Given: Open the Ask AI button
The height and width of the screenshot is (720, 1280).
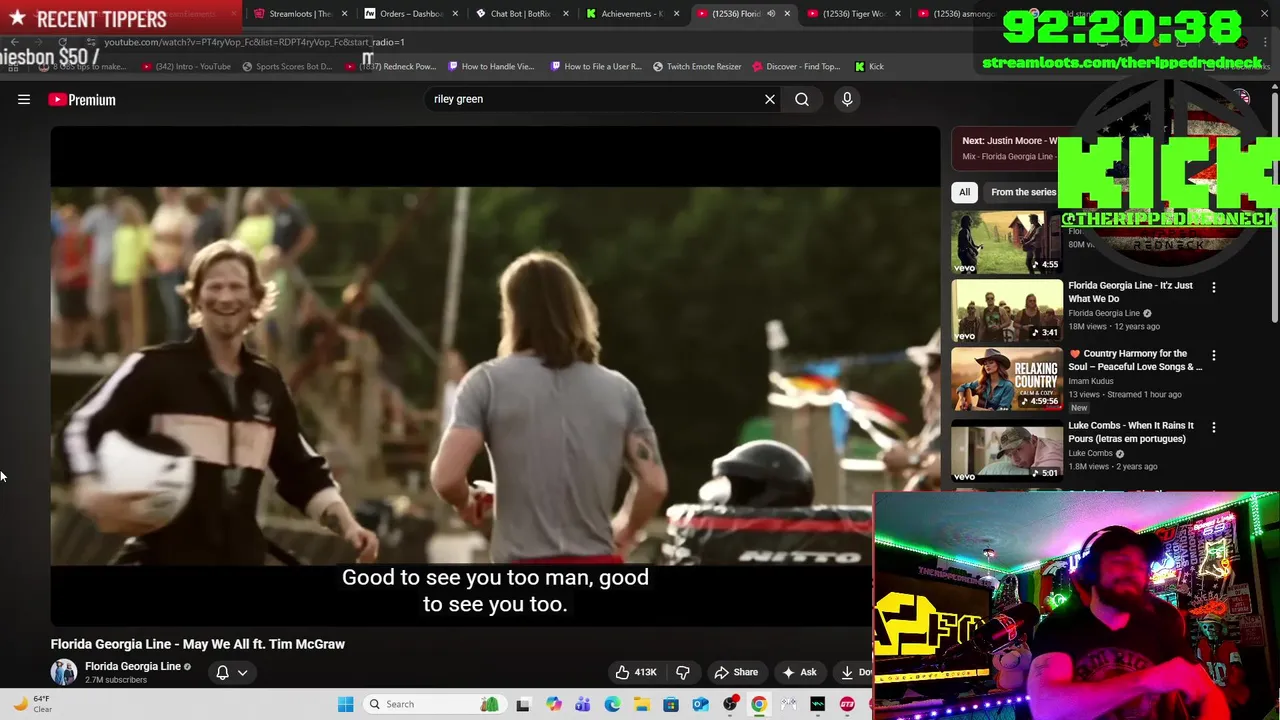Looking at the screenshot, I should tap(799, 672).
